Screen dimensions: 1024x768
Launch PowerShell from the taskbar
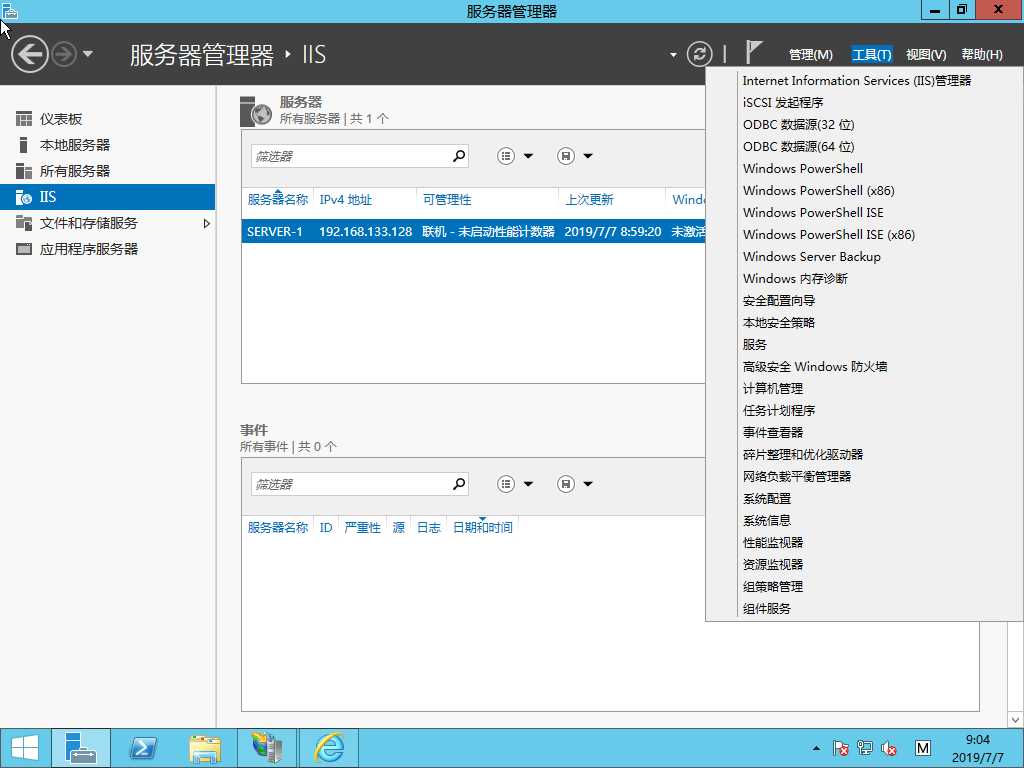[x=142, y=748]
